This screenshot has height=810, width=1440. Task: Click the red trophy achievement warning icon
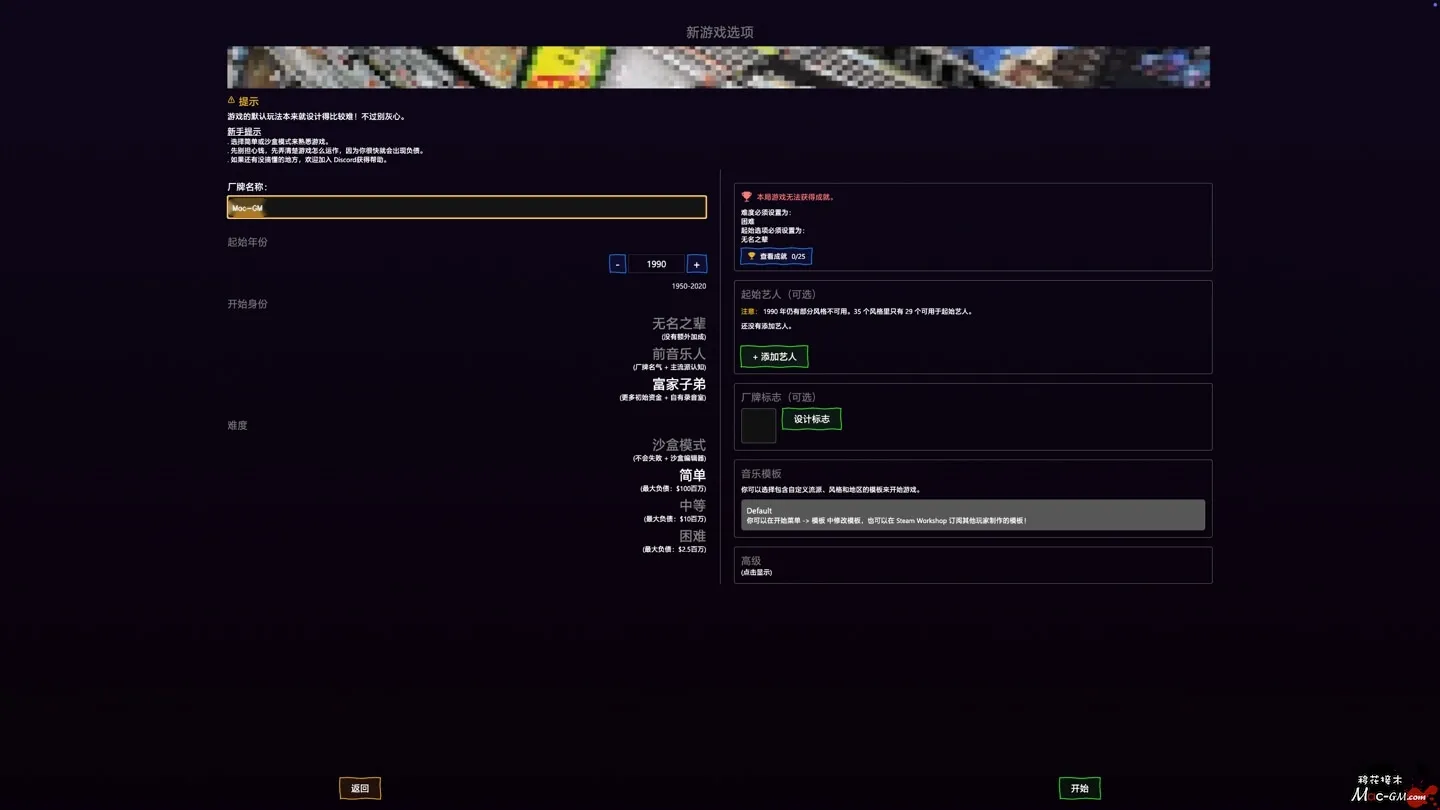[x=746, y=197]
